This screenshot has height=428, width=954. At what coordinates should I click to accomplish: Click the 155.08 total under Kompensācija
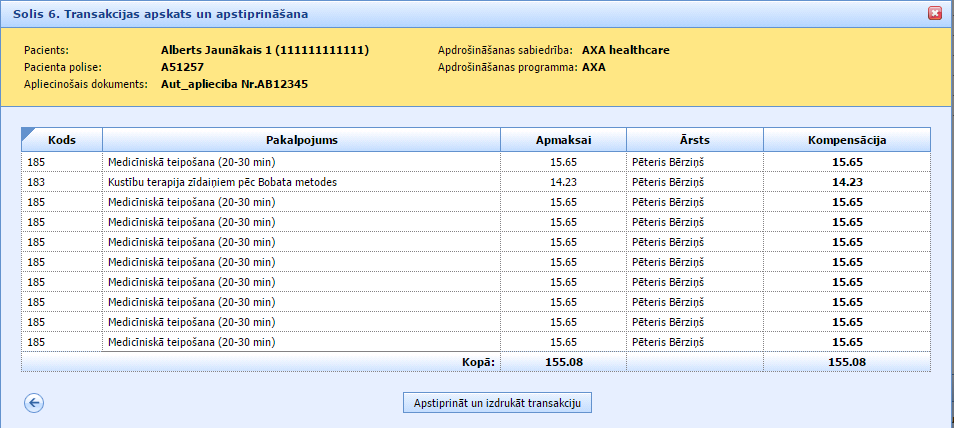pyautogui.click(x=846, y=362)
